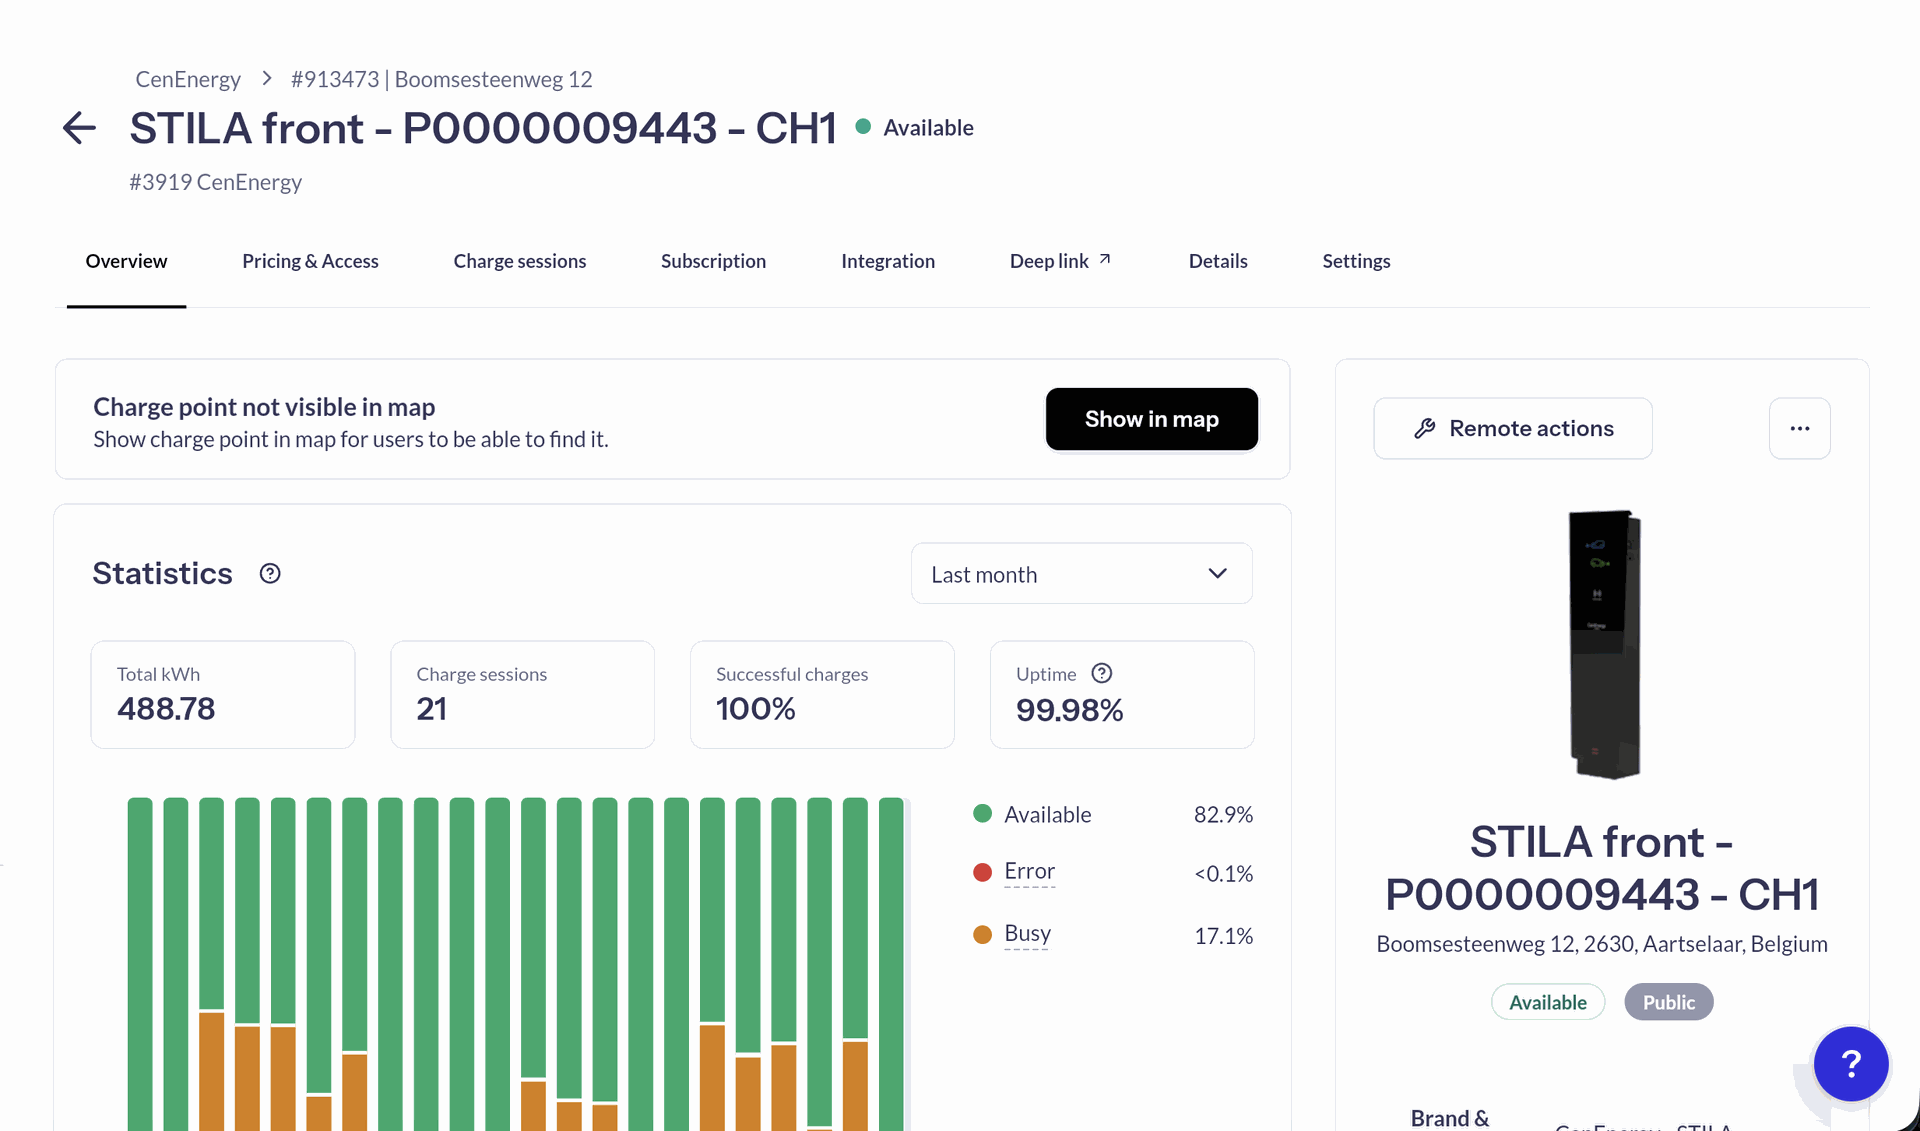The image size is (1920, 1131).
Task: Click the green Available status dot
Action: coord(863,127)
